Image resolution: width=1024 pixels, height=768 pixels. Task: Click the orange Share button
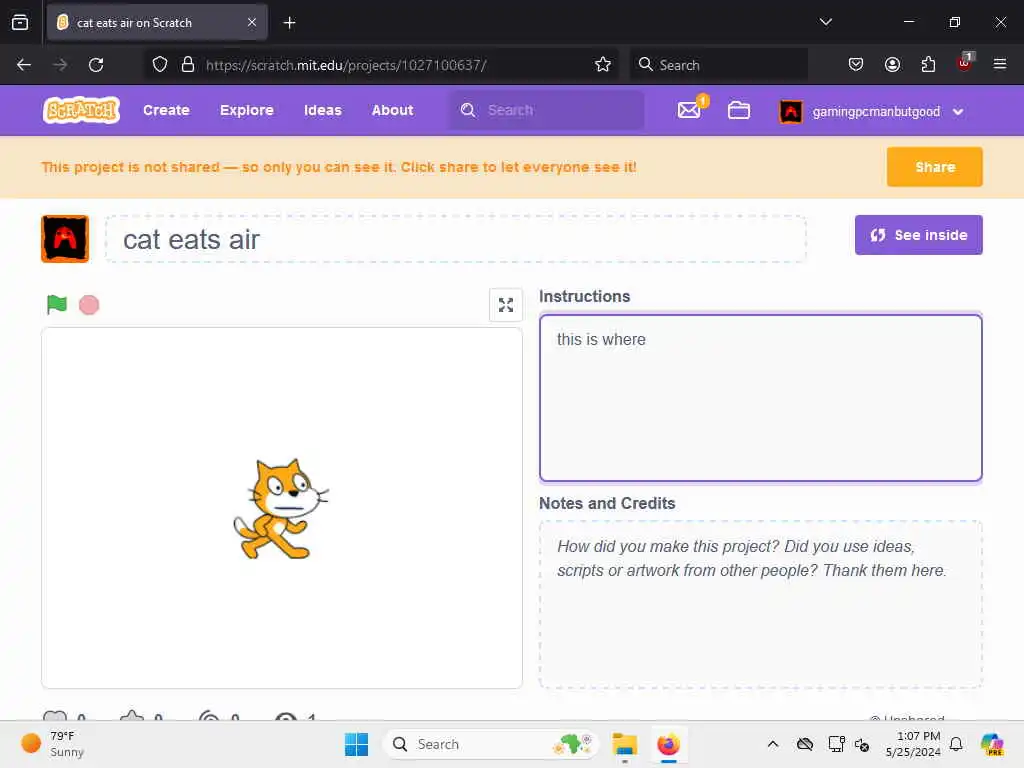[x=935, y=167]
